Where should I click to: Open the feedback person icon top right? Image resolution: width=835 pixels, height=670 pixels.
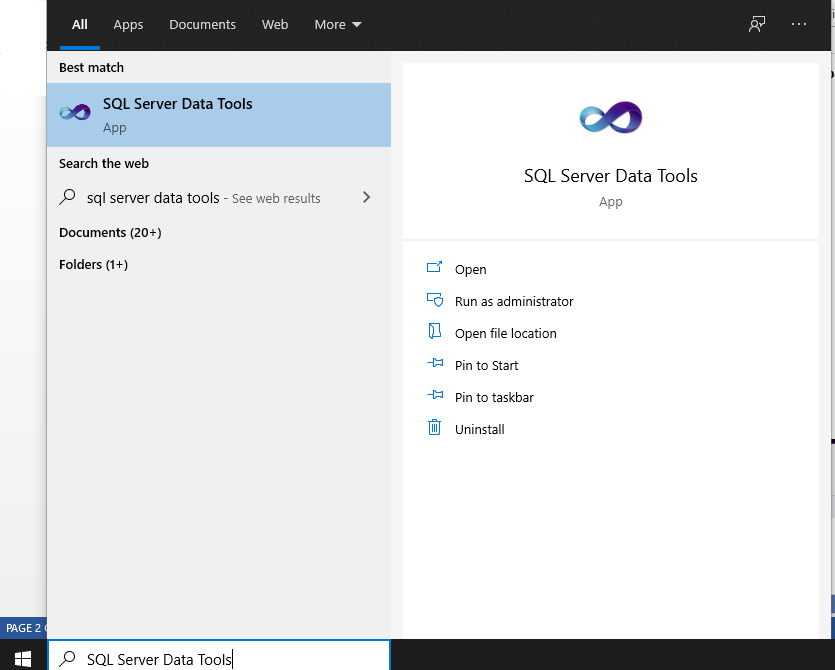pyautogui.click(x=757, y=23)
